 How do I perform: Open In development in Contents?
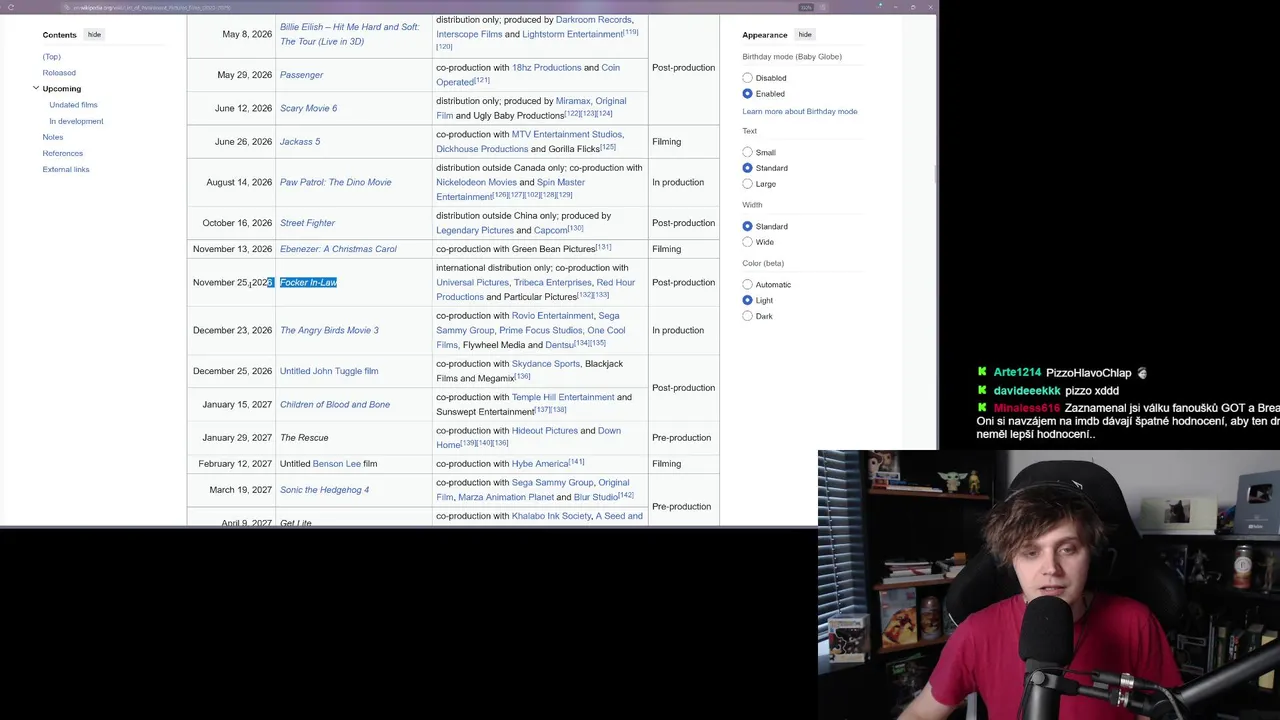pyautogui.click(x=76, y=121)
